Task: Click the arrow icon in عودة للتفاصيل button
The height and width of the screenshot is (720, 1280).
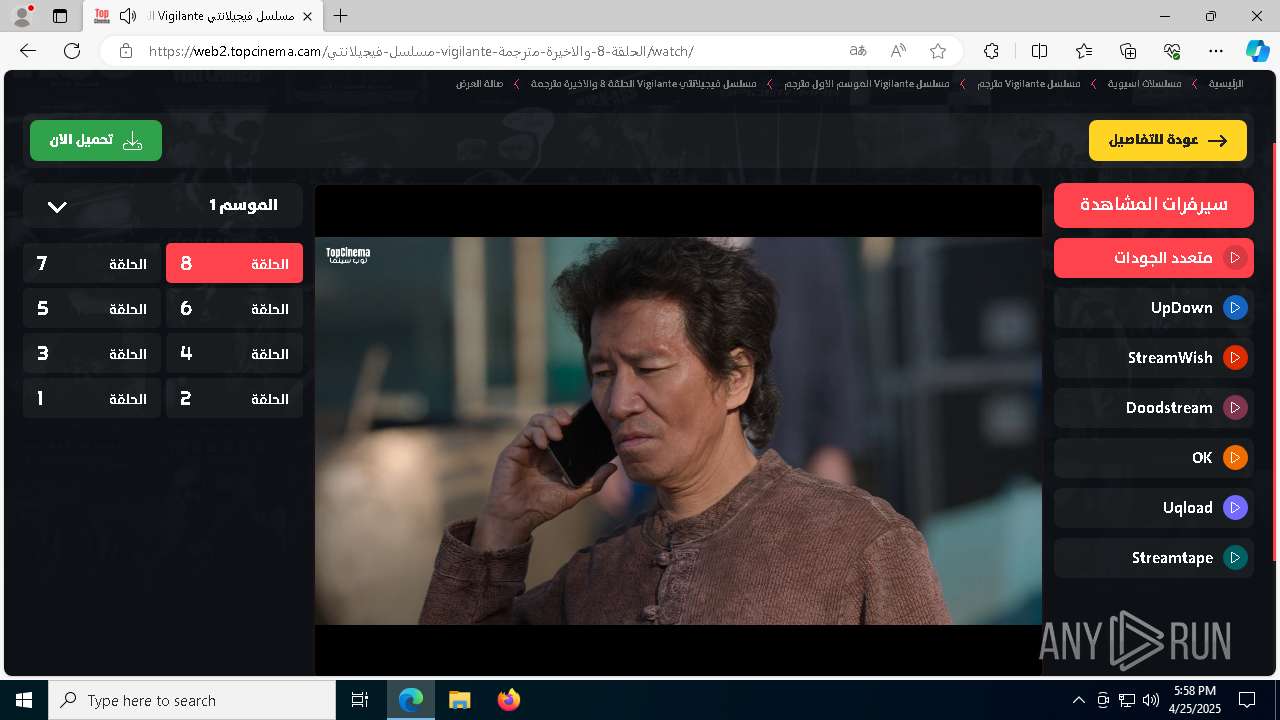Action: click(x=1217, y=141)
